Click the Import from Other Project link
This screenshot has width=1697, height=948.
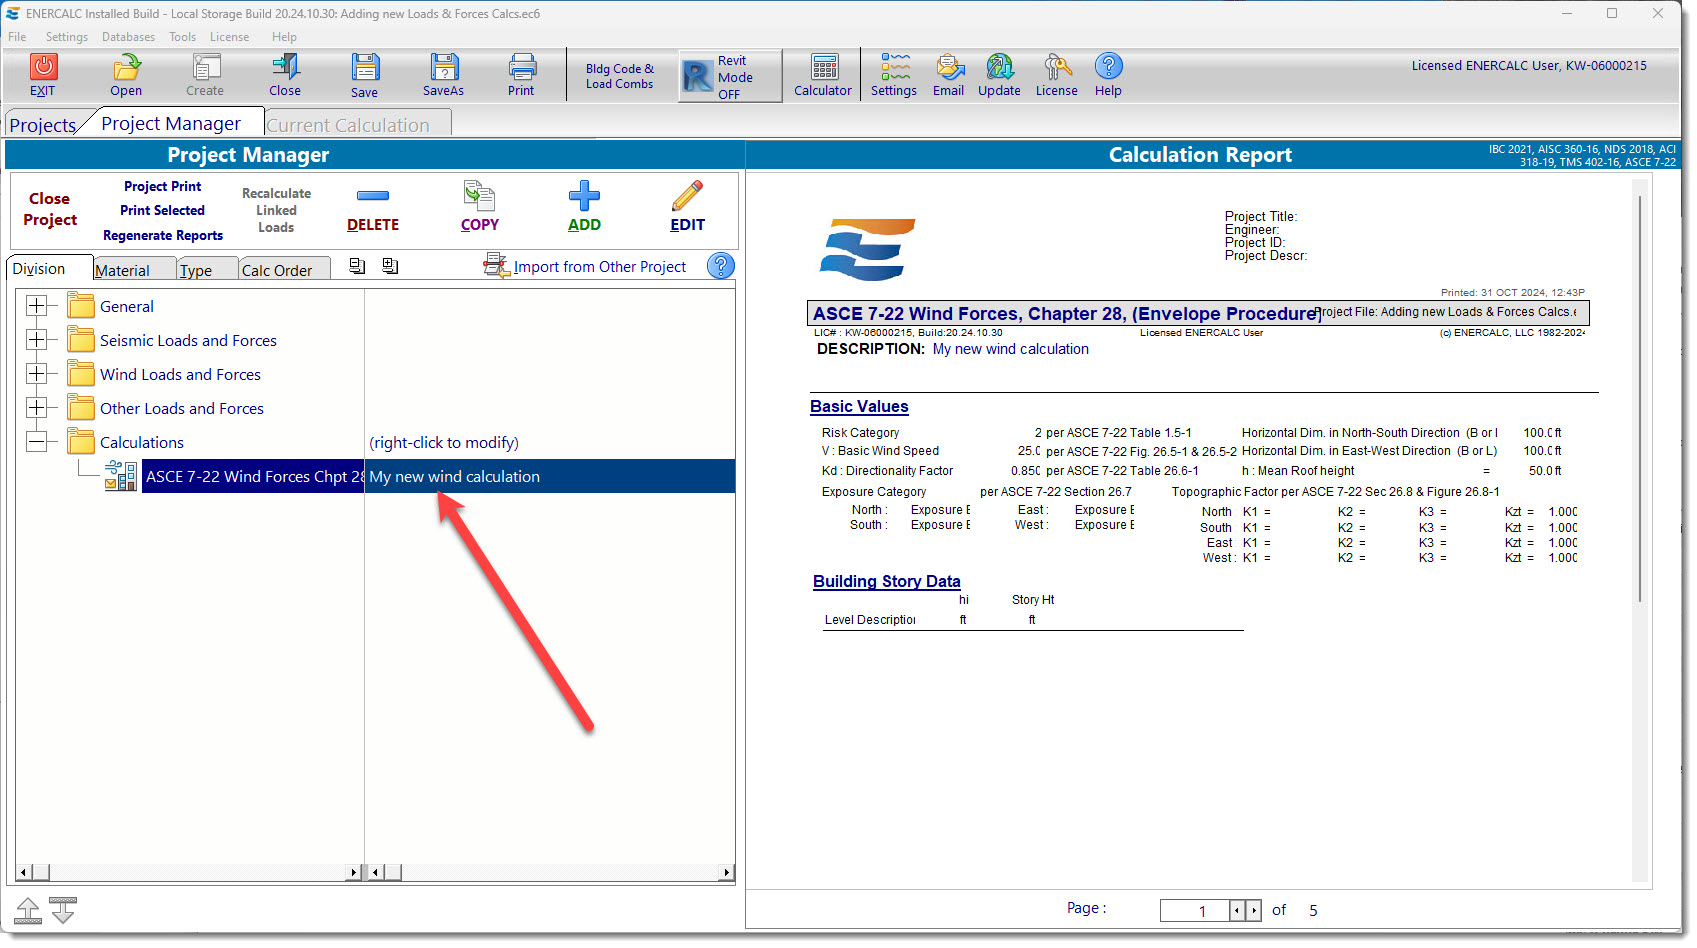600,266
